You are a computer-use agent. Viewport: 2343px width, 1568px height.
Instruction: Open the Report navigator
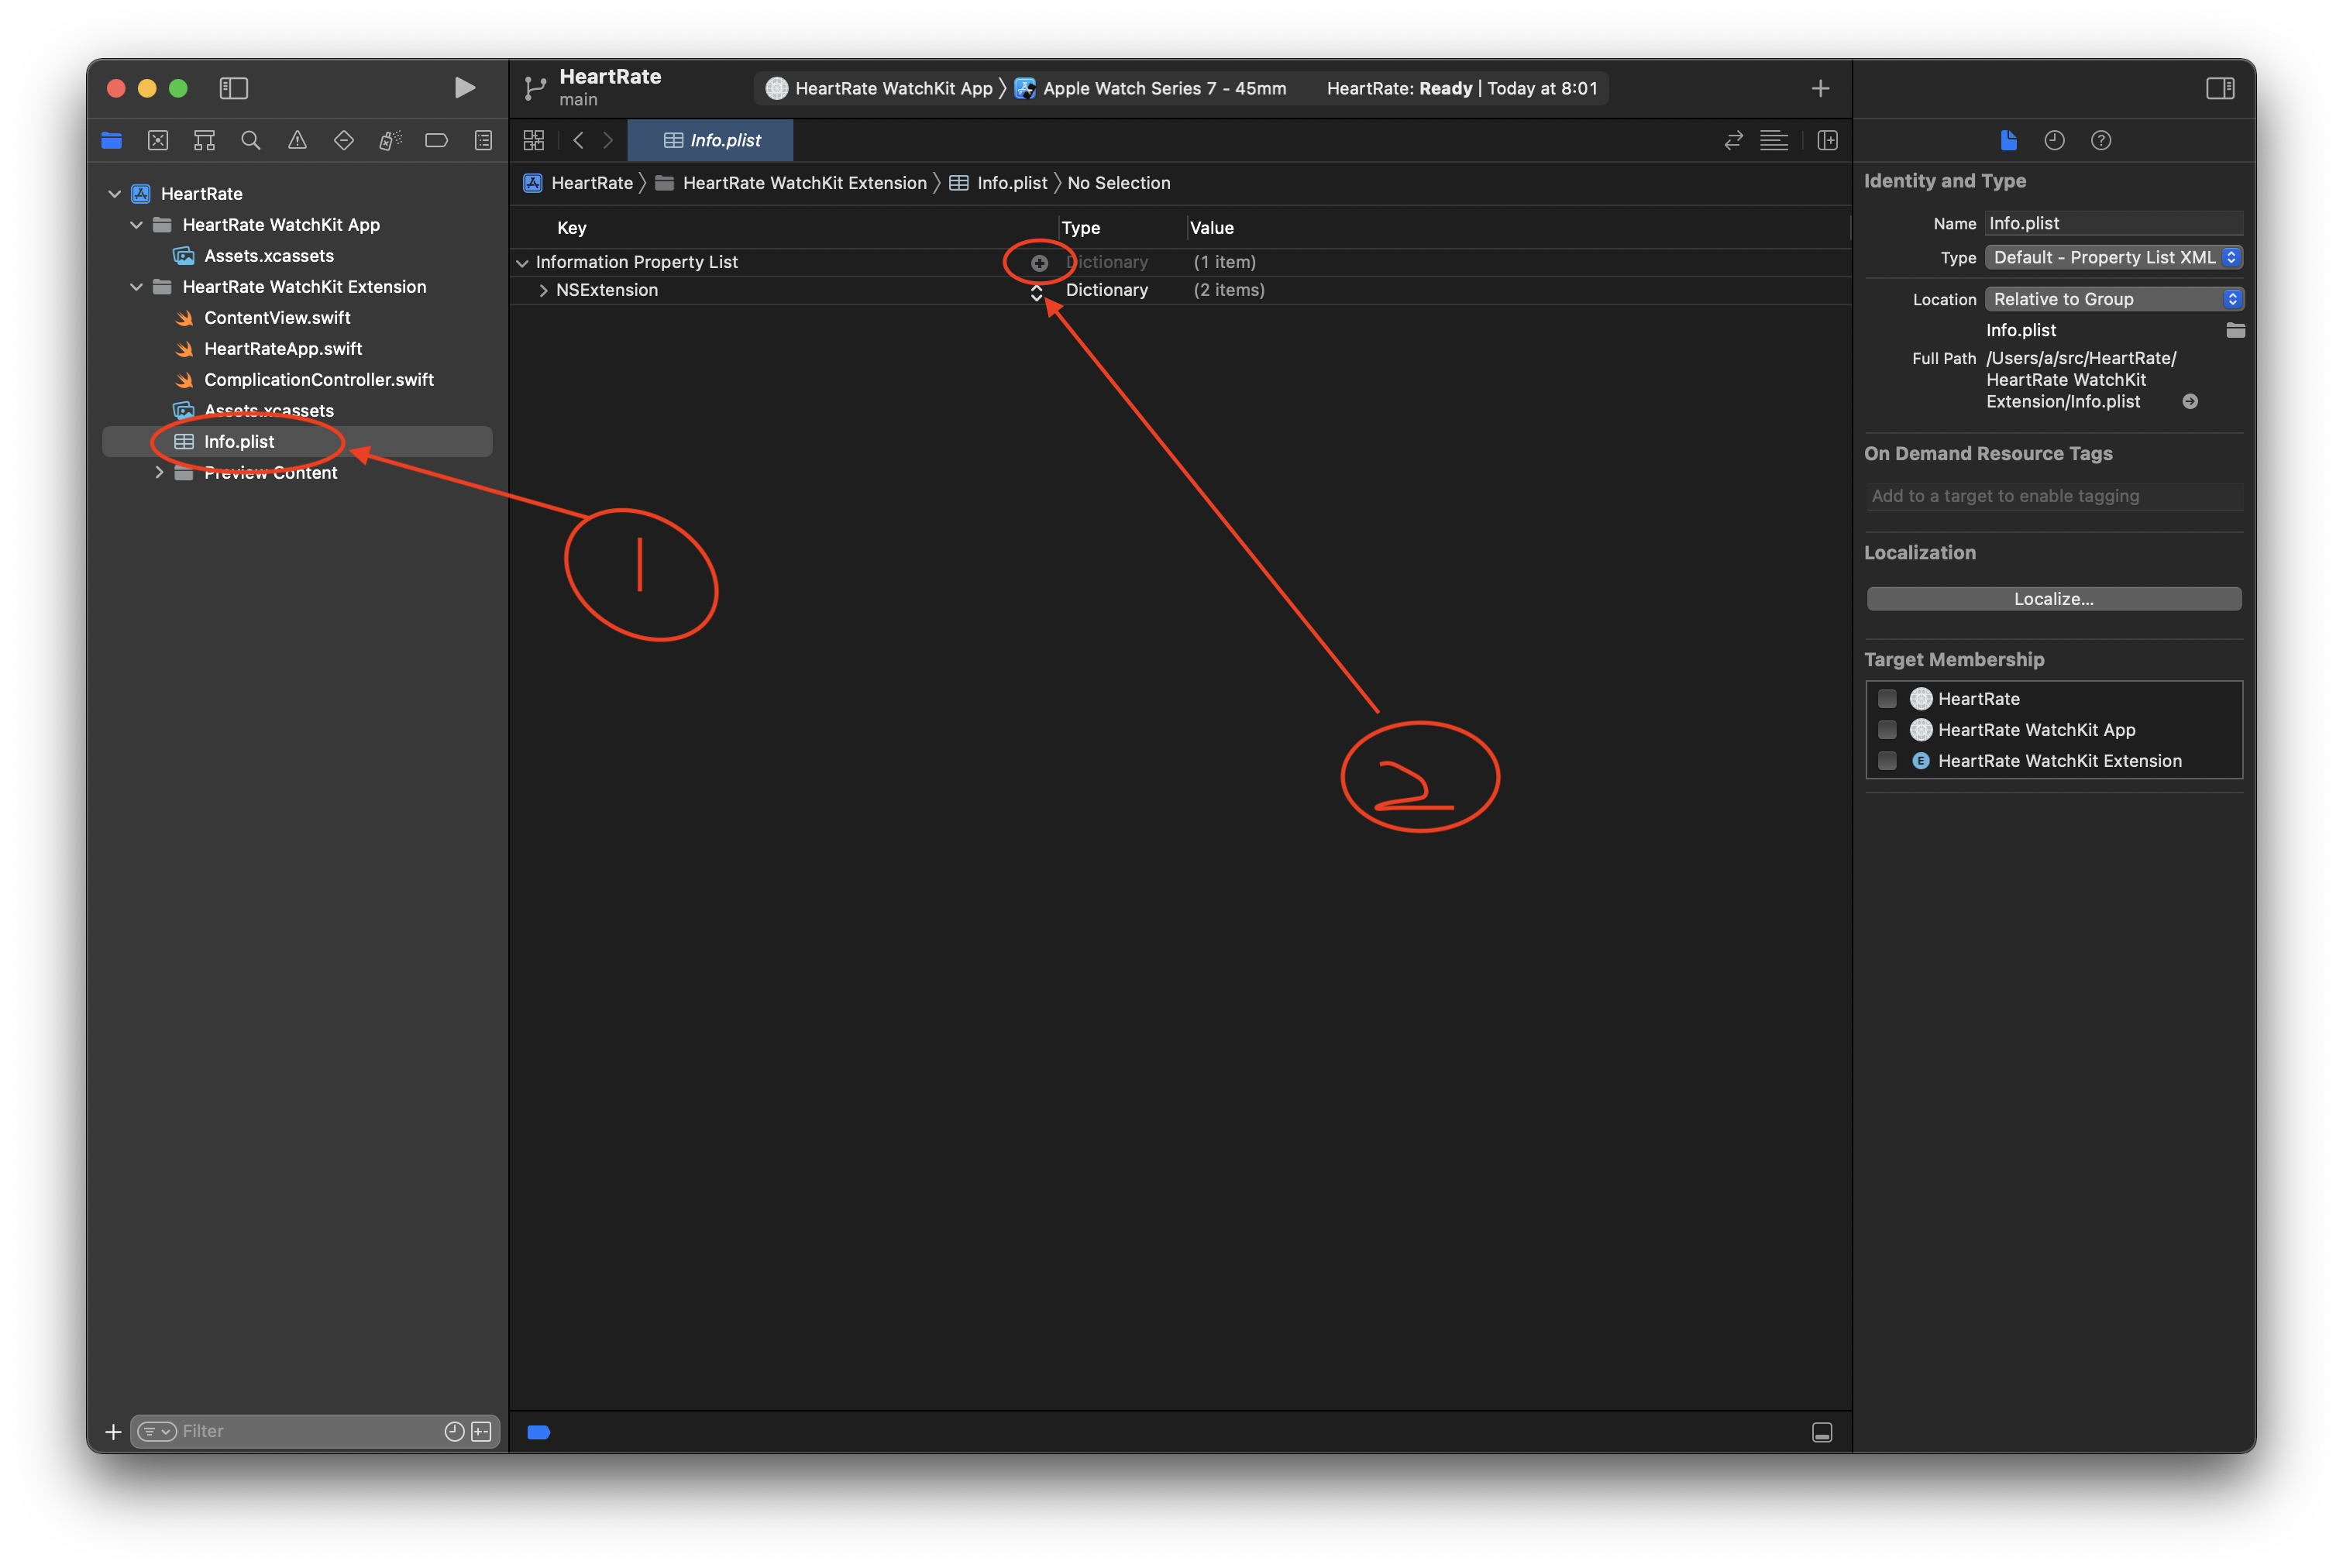click(x=483, y=141)
